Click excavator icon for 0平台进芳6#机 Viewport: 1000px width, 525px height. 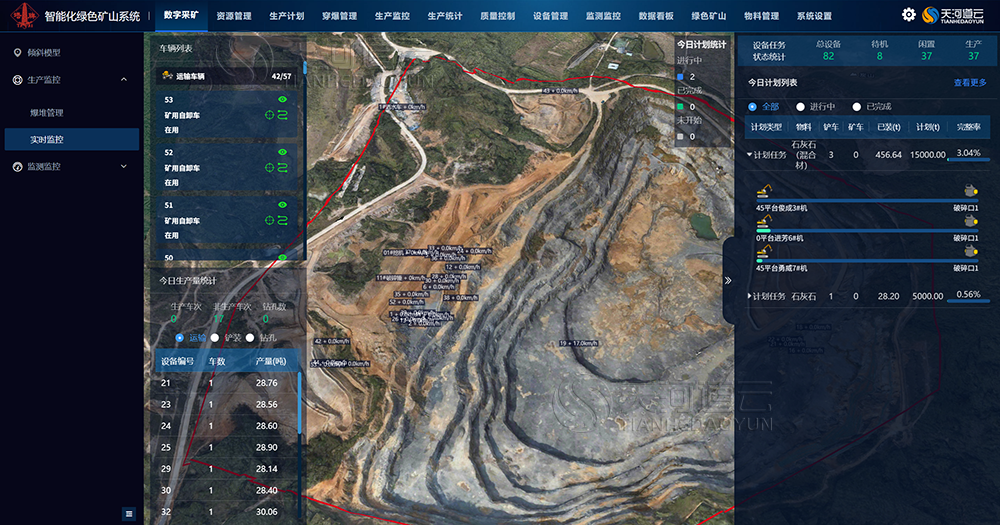point(764,221)
